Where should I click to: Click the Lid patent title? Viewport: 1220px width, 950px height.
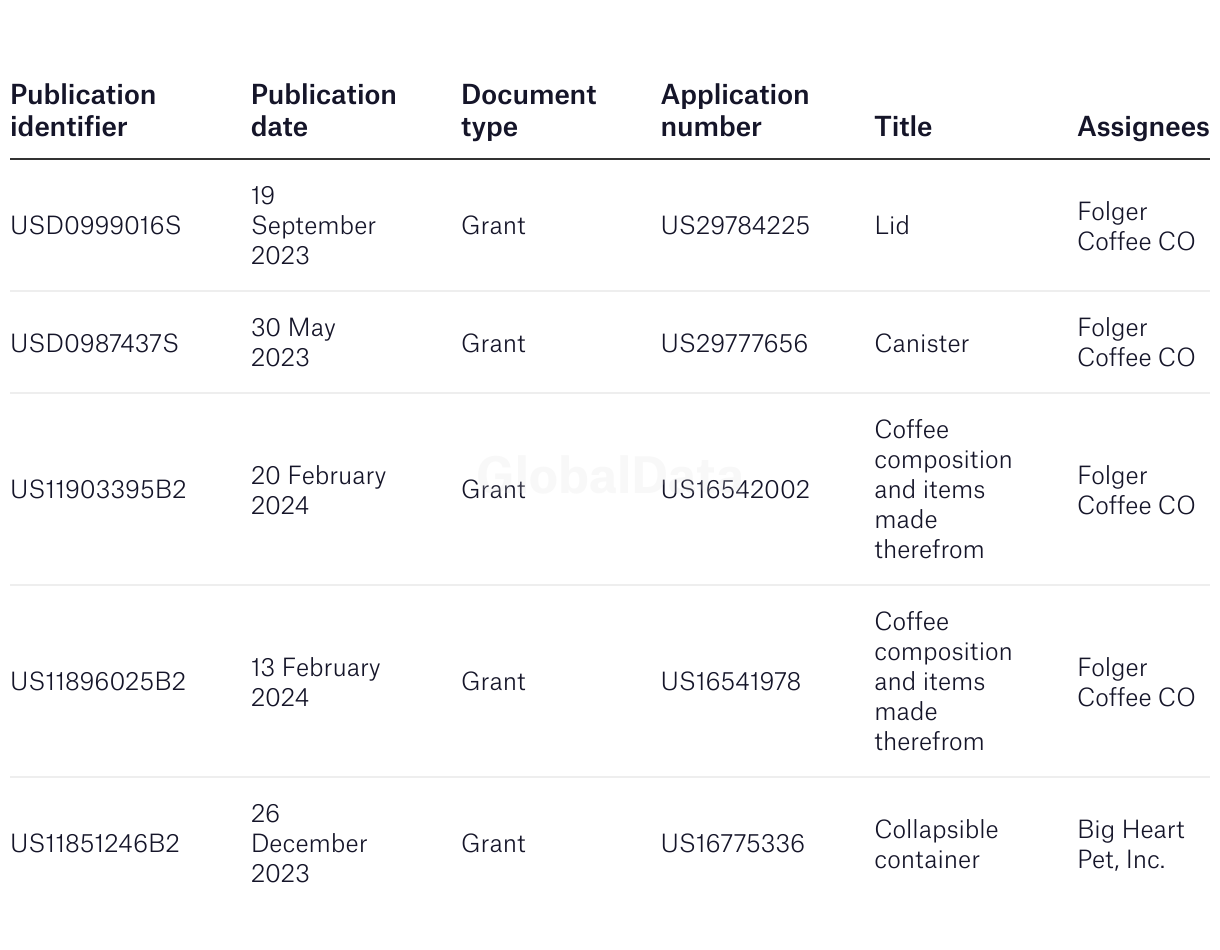891,226
